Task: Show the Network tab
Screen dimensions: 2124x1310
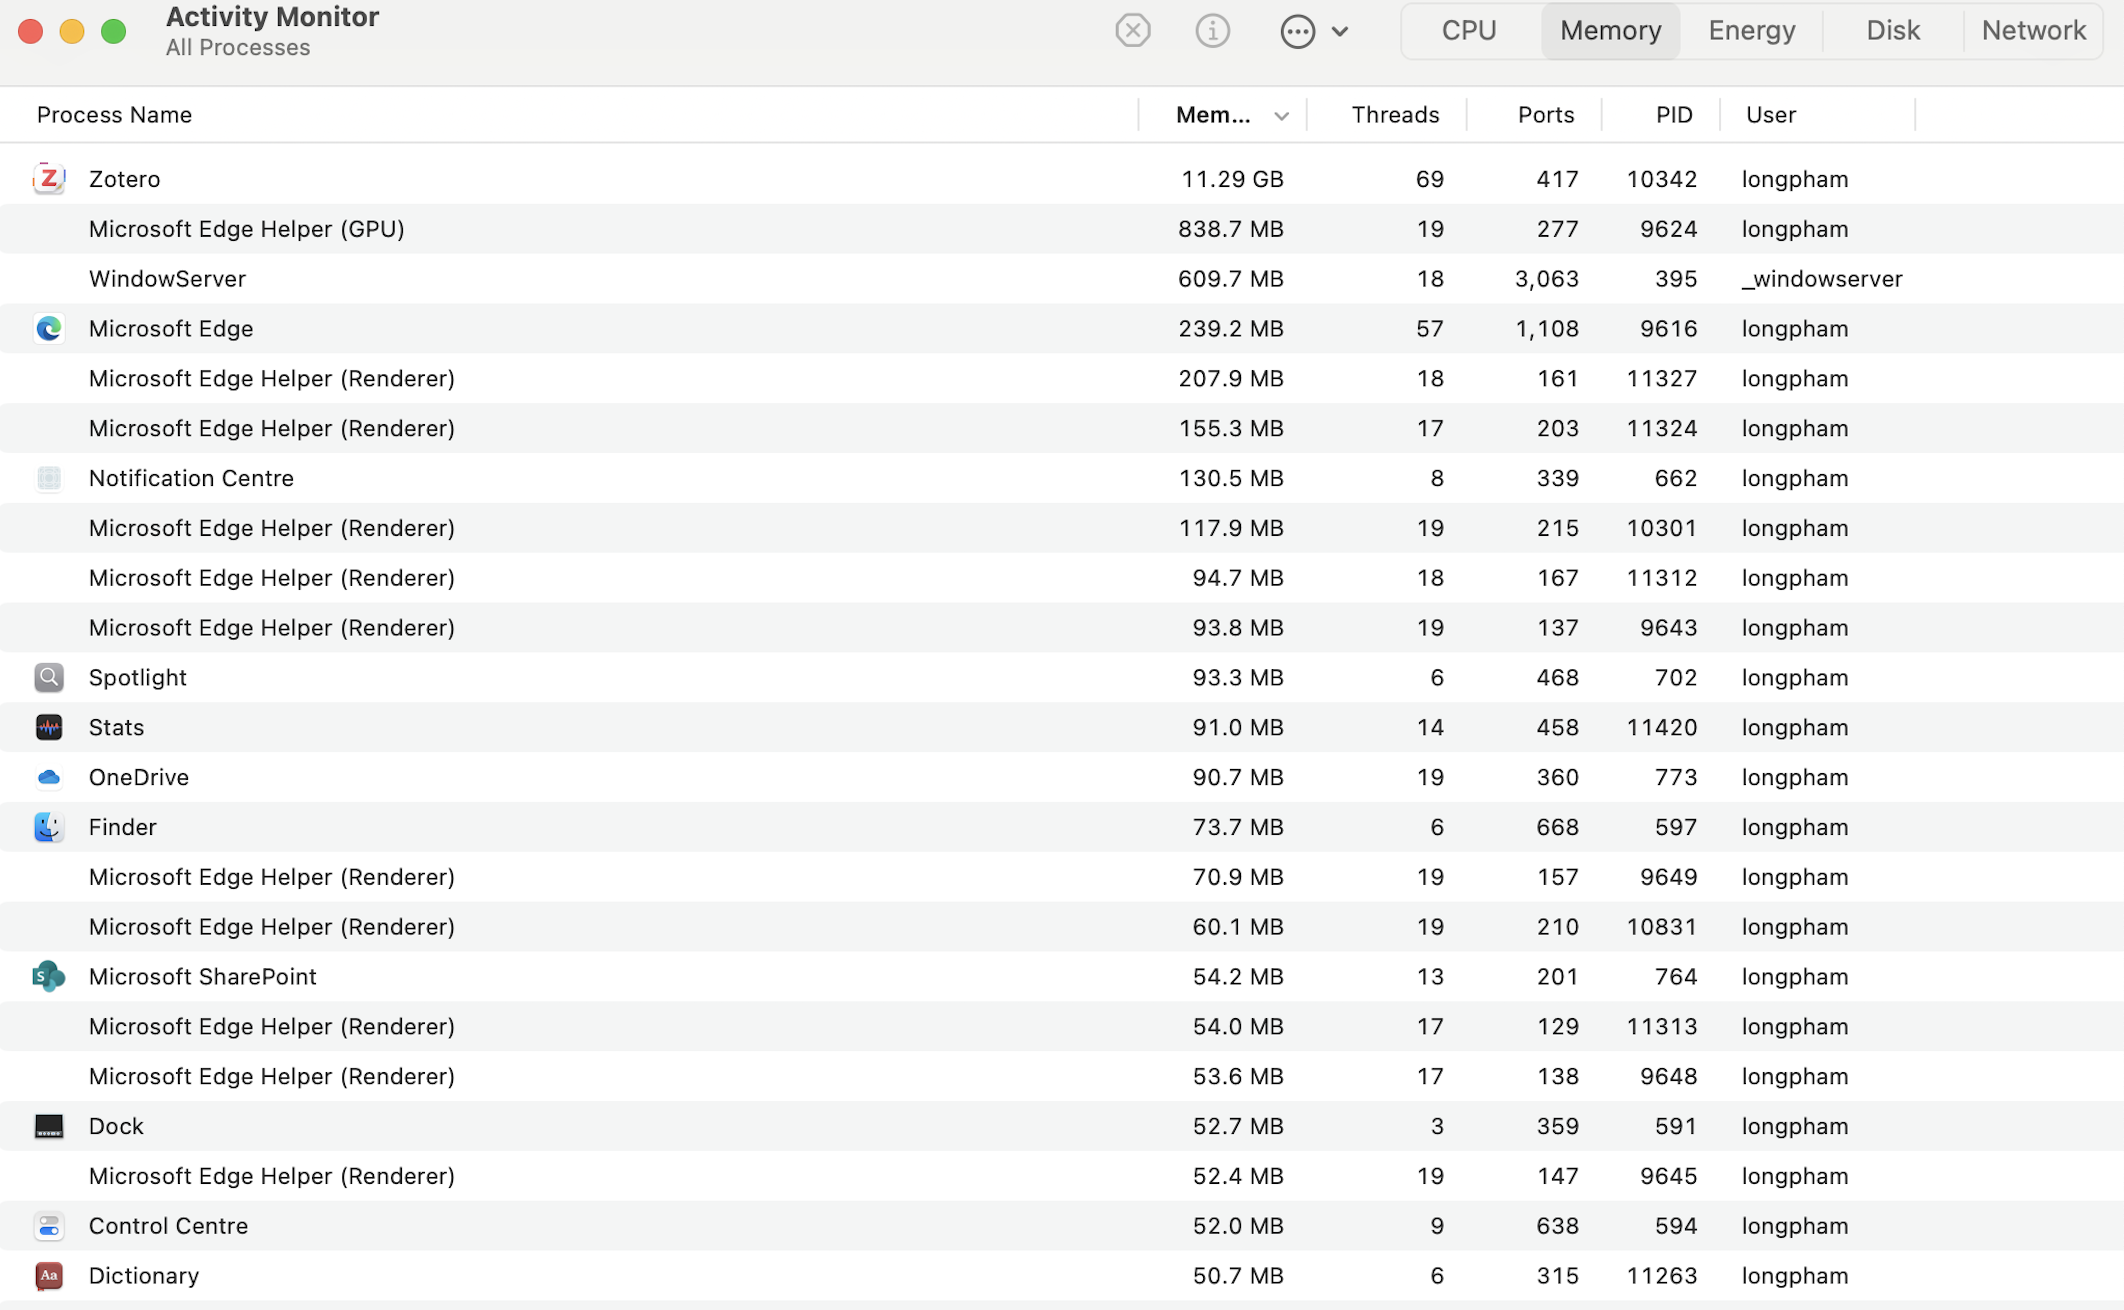Action: pos(2033,31)
